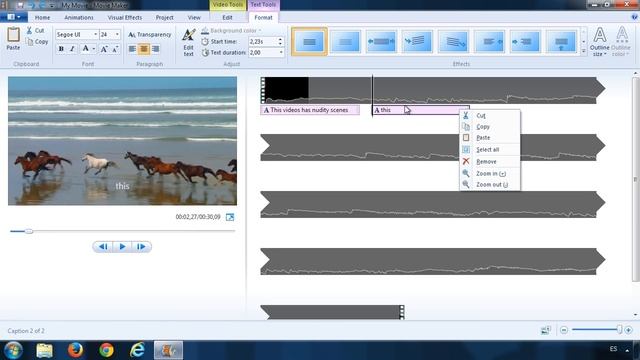This screenshot has height=360, width=640.
Task: Click the Next frame button
Action: click(x=141, y=247)
